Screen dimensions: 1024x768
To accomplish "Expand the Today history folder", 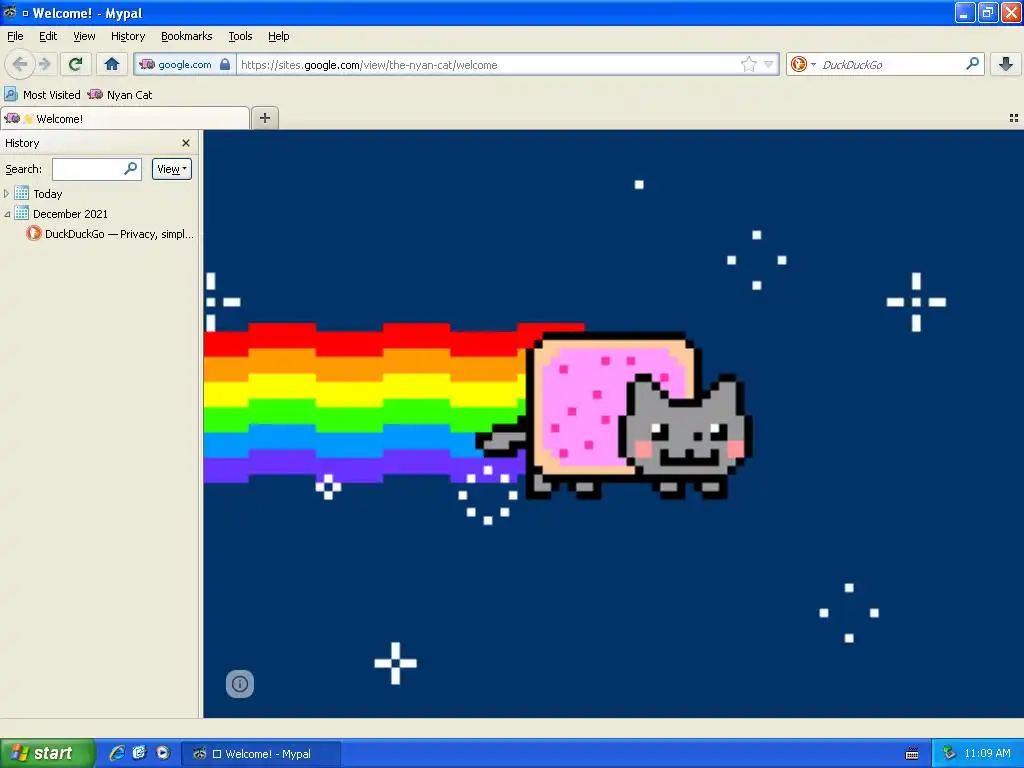I will tap(7, 194).
